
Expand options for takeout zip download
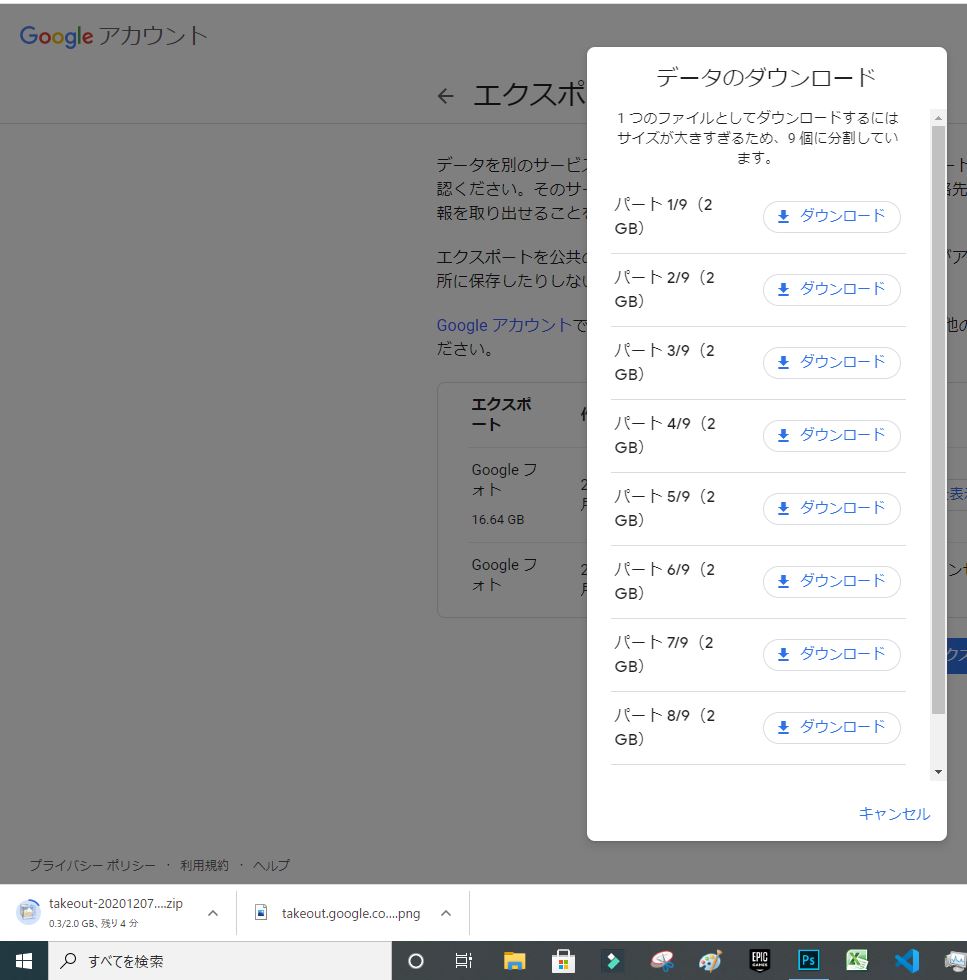click(x=213, y=913)
